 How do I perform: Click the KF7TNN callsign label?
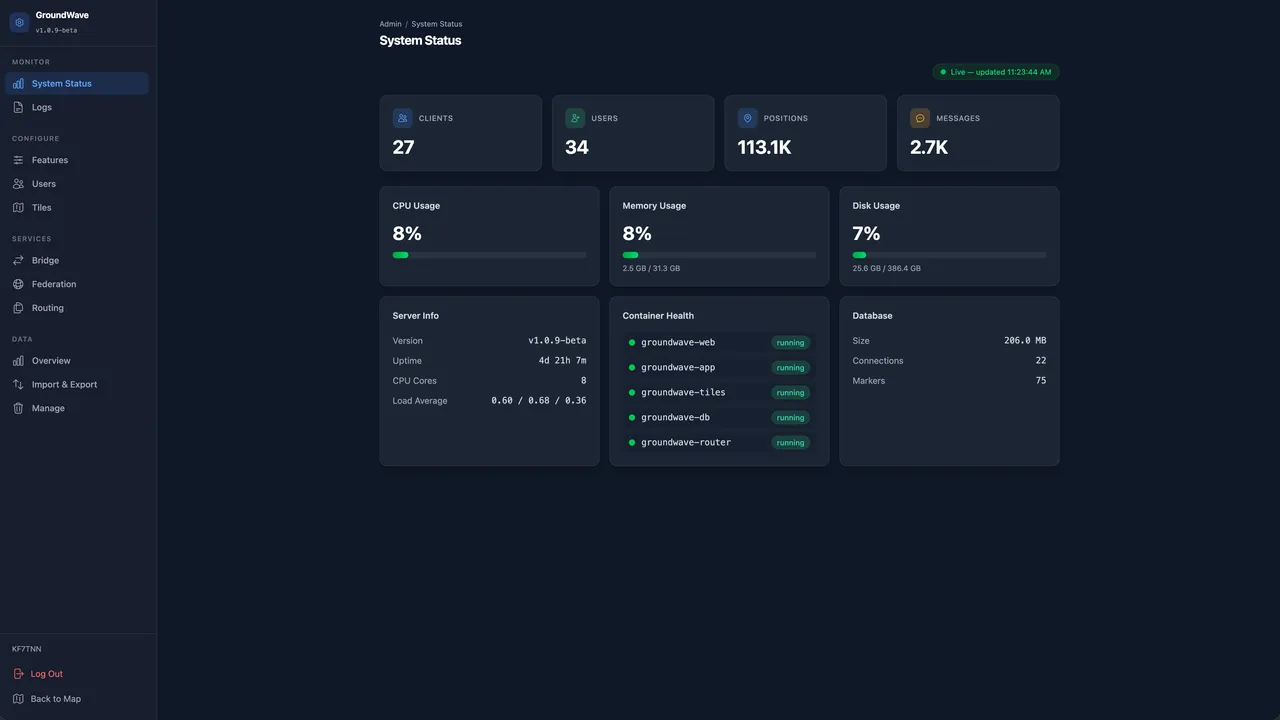27,649
